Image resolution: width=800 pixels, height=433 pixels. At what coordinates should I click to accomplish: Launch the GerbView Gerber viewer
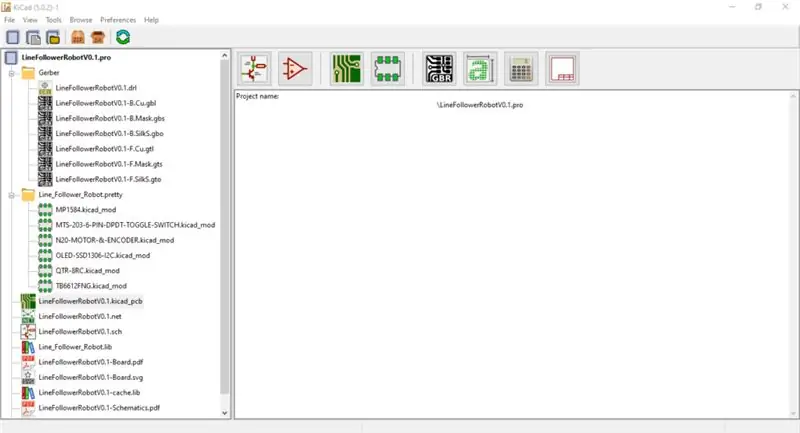point(439,69)
